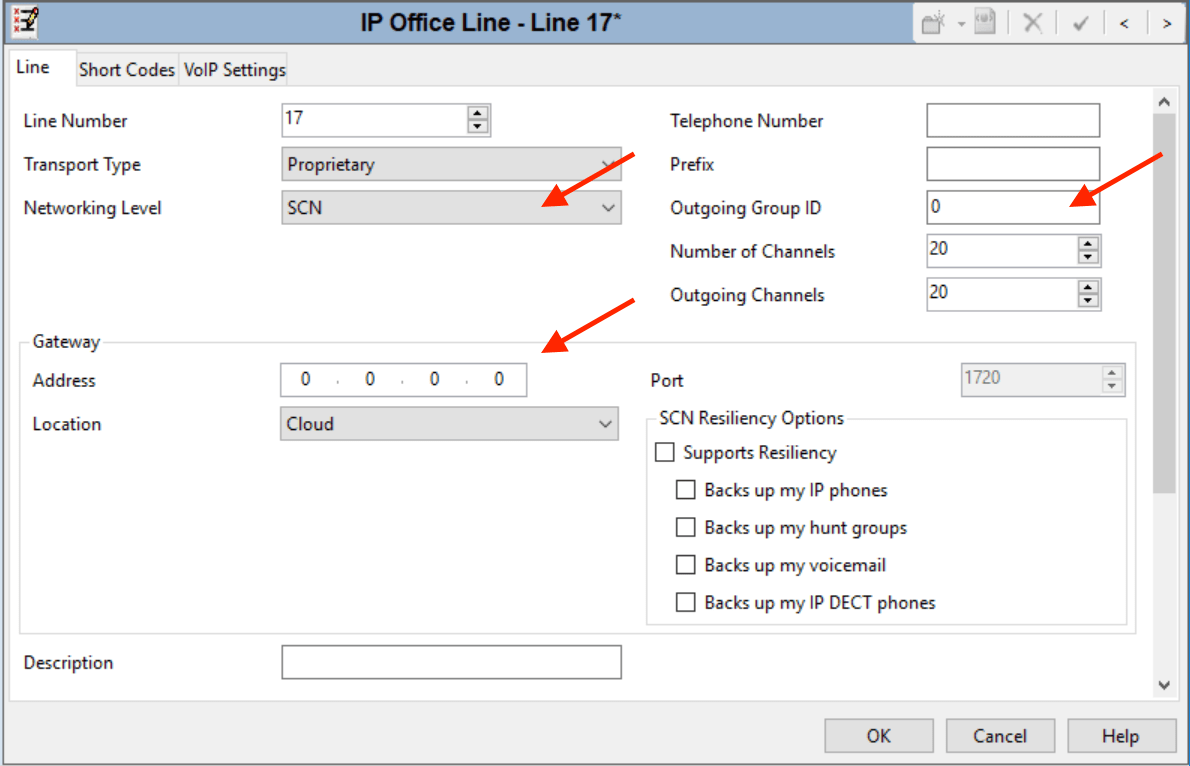Check Backs up my hunt groups
Viewport: 1190px width, 766px height.
(x=685, y=527)
